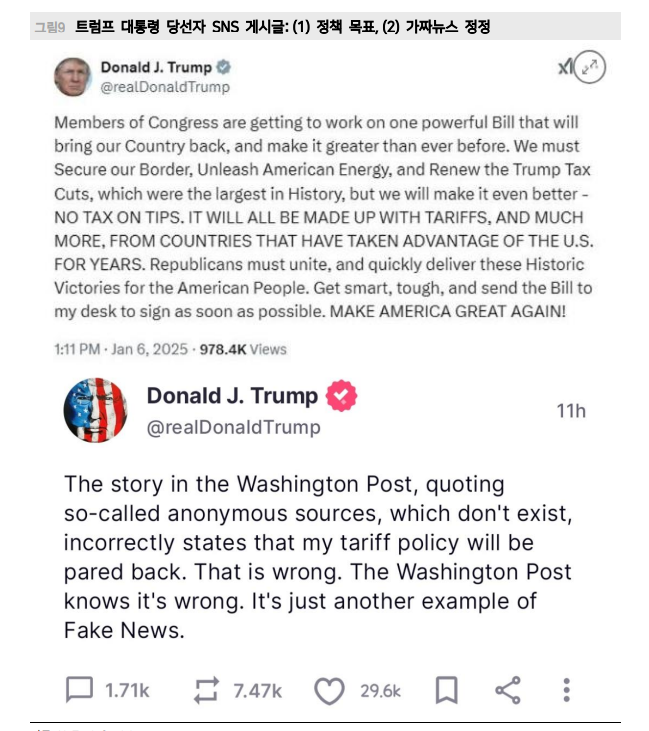Open Trump's profile photo in the top post
This screenshot has width=649, height=731.
tap(72, 77)
